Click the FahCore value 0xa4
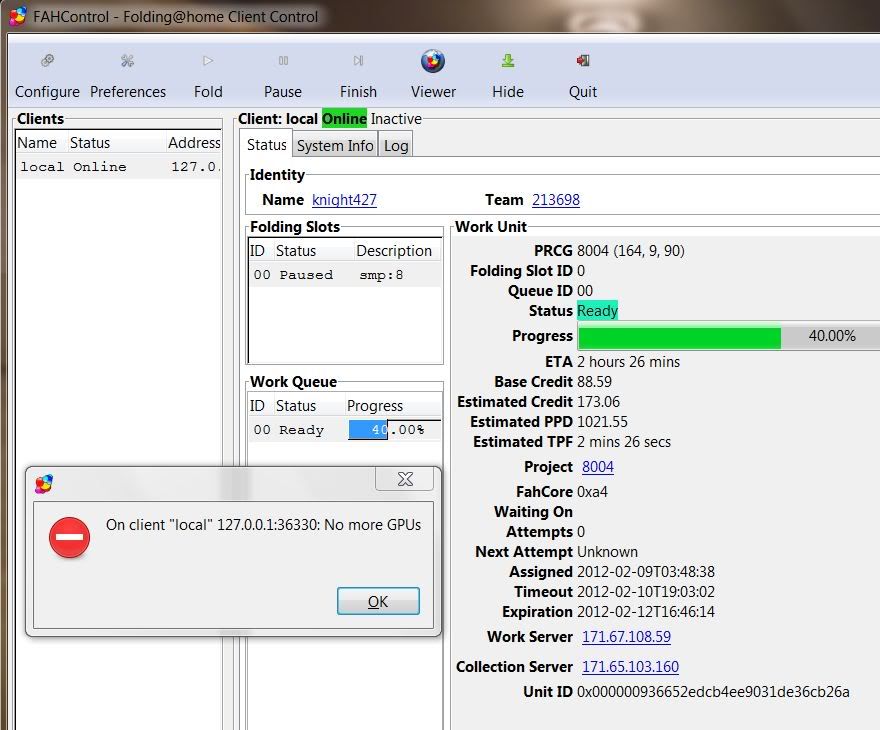The width and height of the screenshot is (880, 730). [592, 492]
